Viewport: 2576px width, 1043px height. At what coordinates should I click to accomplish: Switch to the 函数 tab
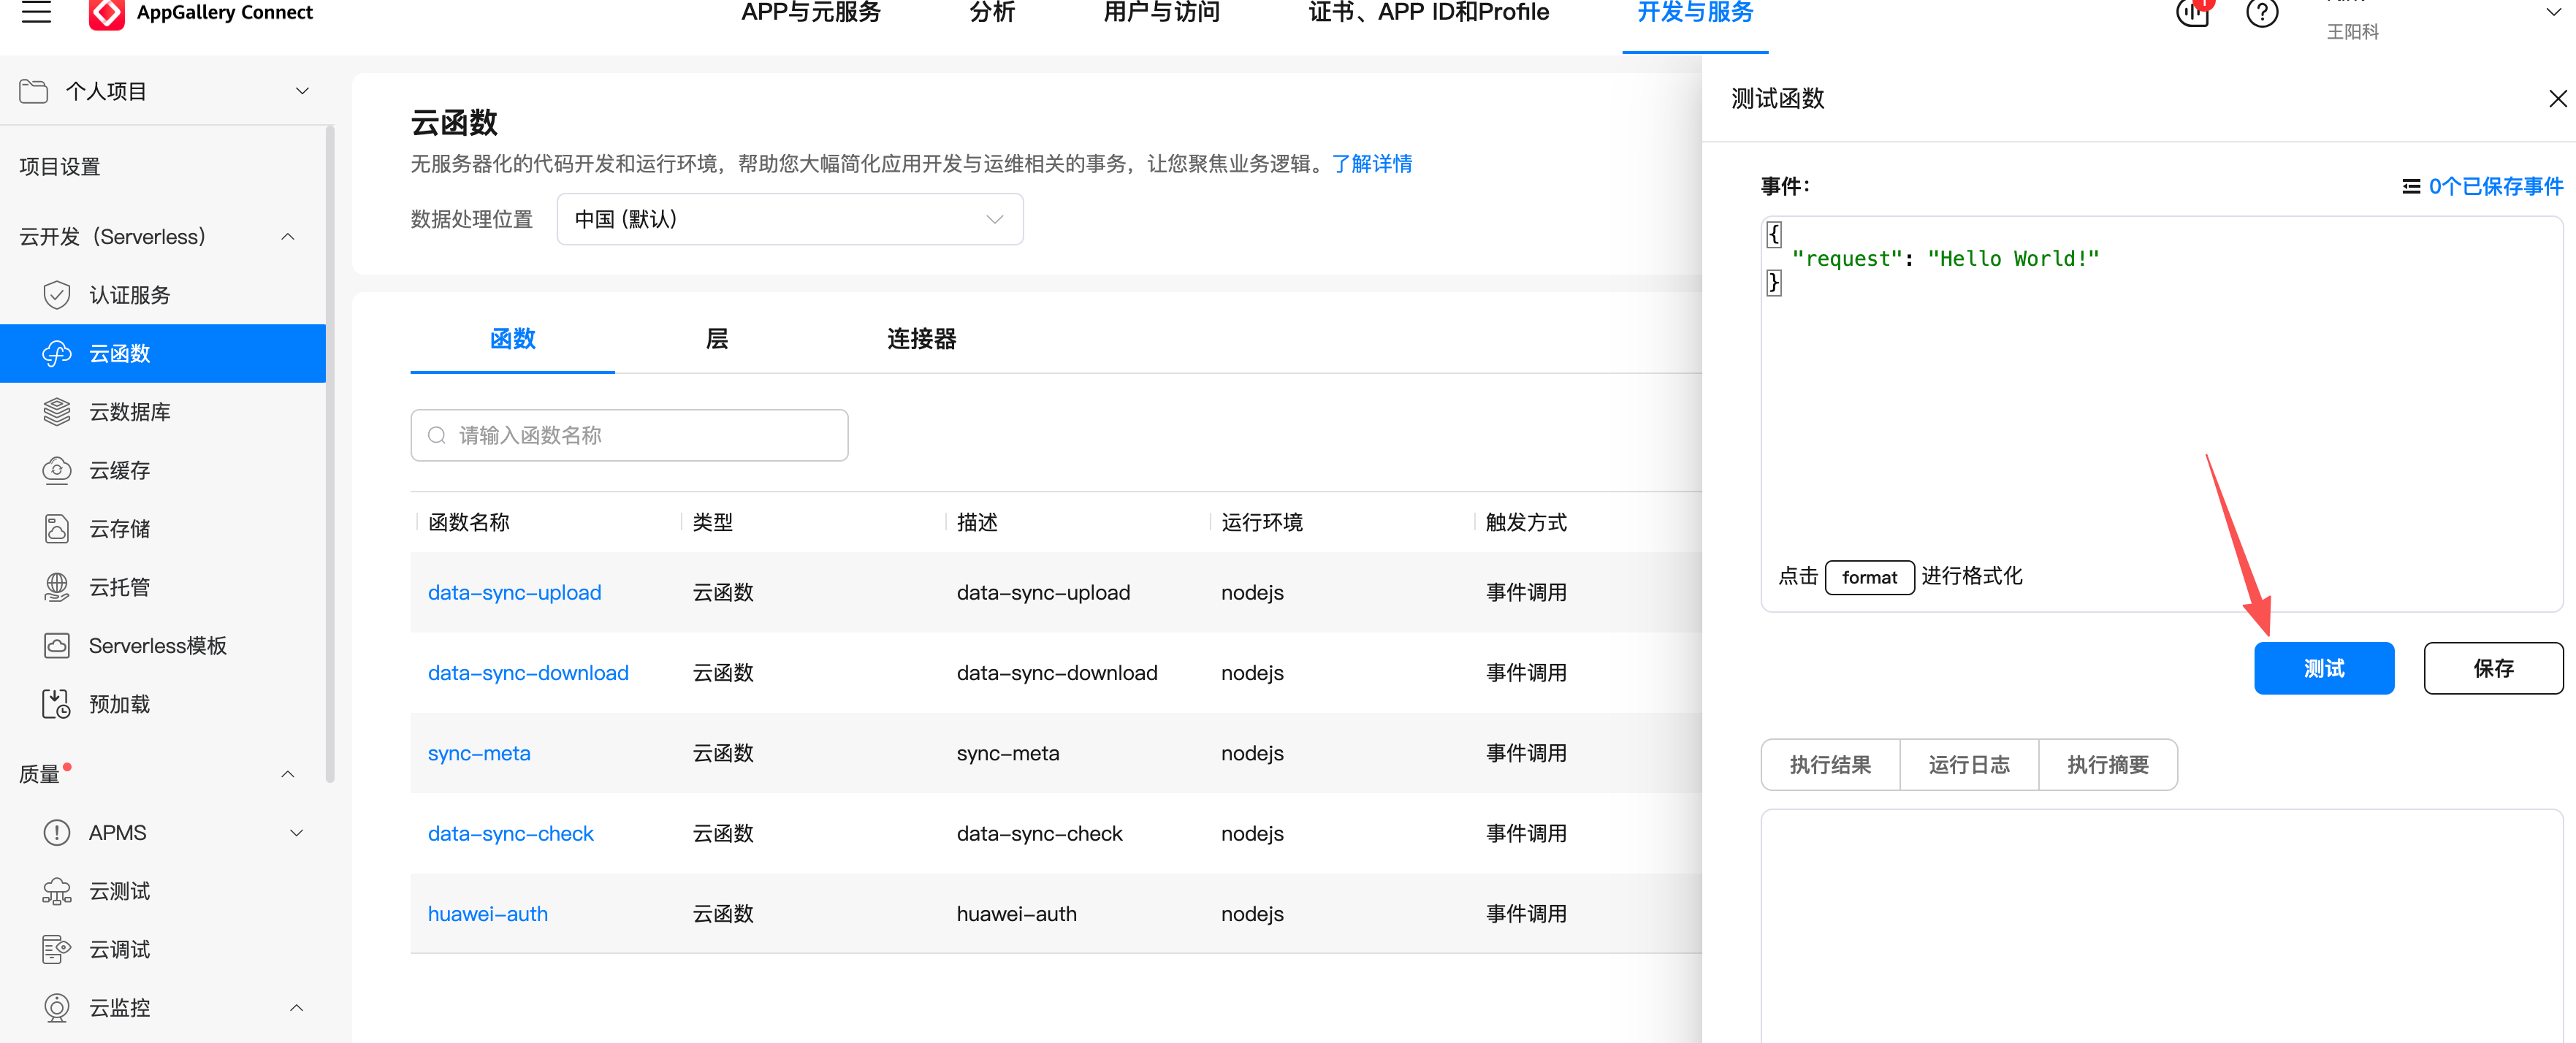coord(513,339)
